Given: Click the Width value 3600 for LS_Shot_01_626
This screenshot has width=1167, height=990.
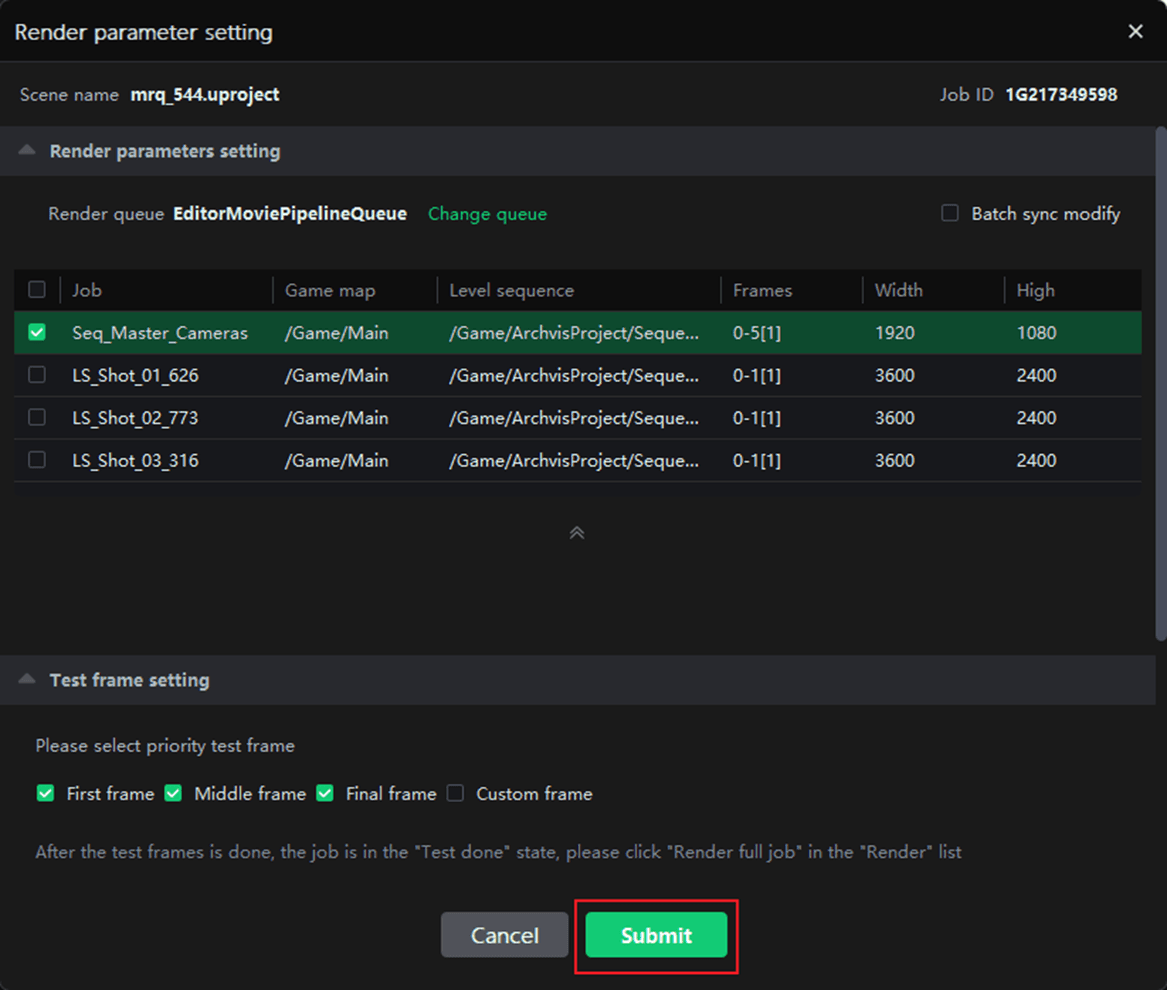Looking at the screenshot, I should (894, 376).
